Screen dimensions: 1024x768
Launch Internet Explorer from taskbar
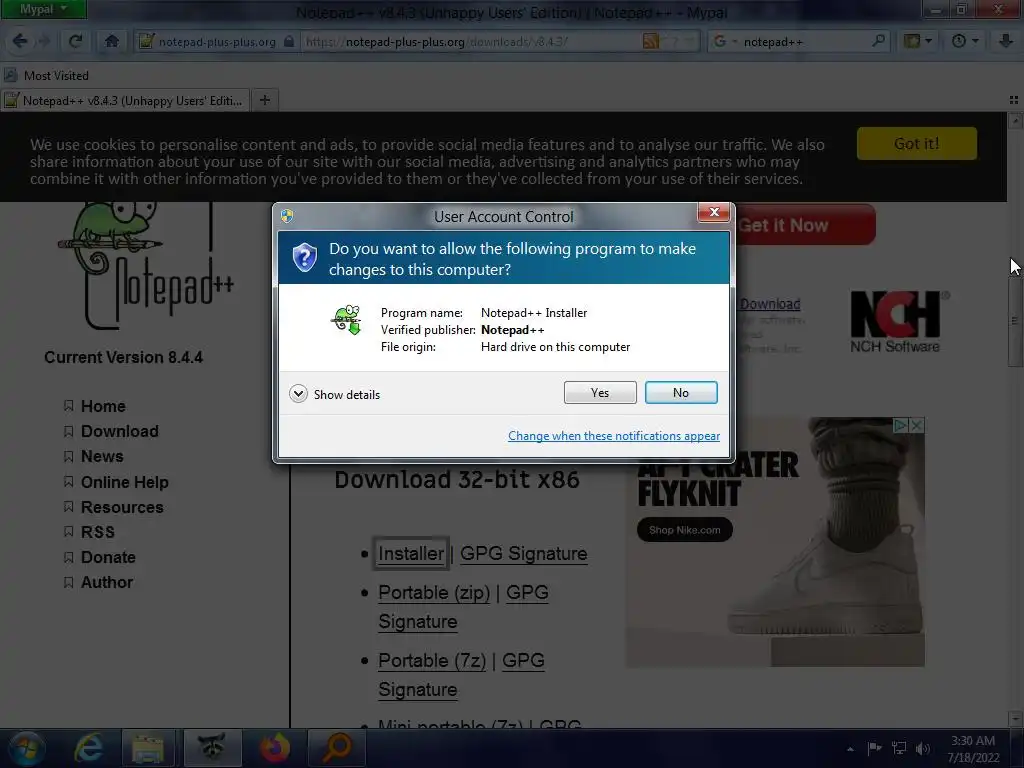(88, 748)
